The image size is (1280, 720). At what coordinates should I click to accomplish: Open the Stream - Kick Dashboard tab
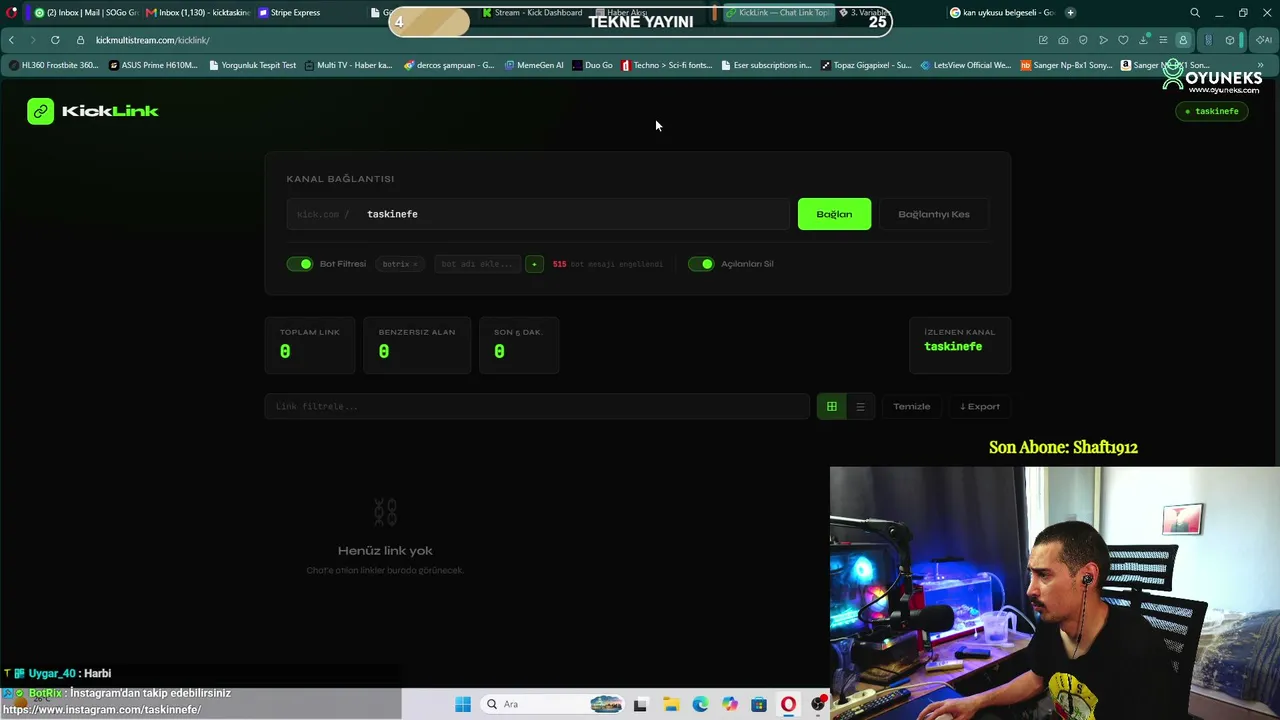(x=535, y=13)
